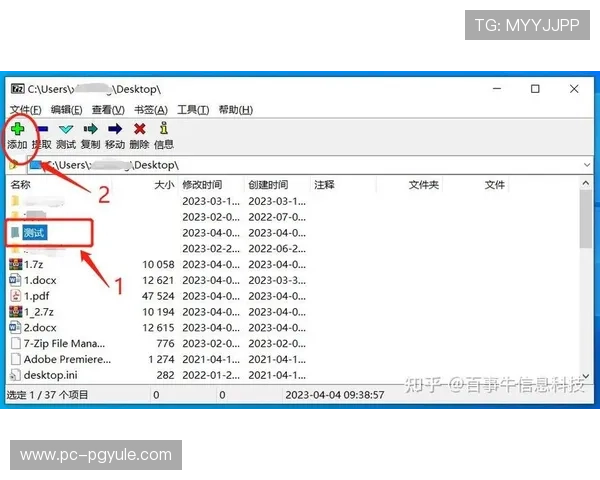Click the Test (测试) toolbar icon

coord(66,129)
